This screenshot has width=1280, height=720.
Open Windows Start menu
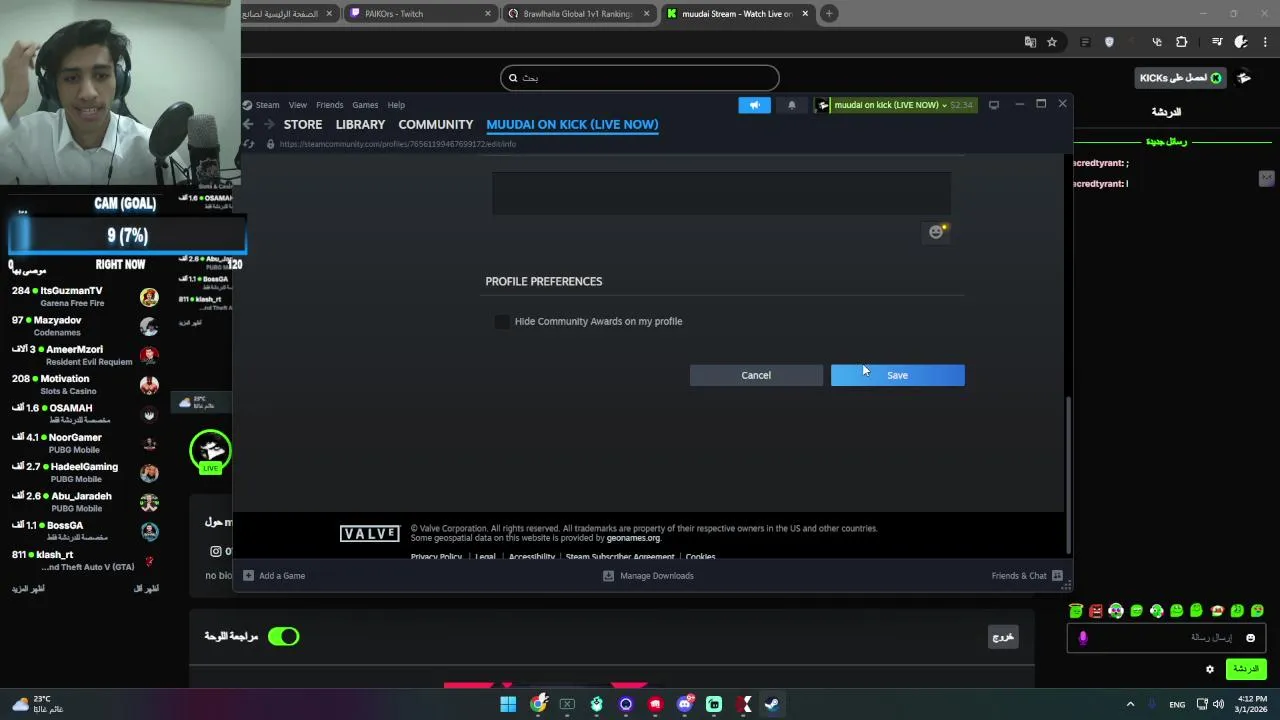point(508,704)
